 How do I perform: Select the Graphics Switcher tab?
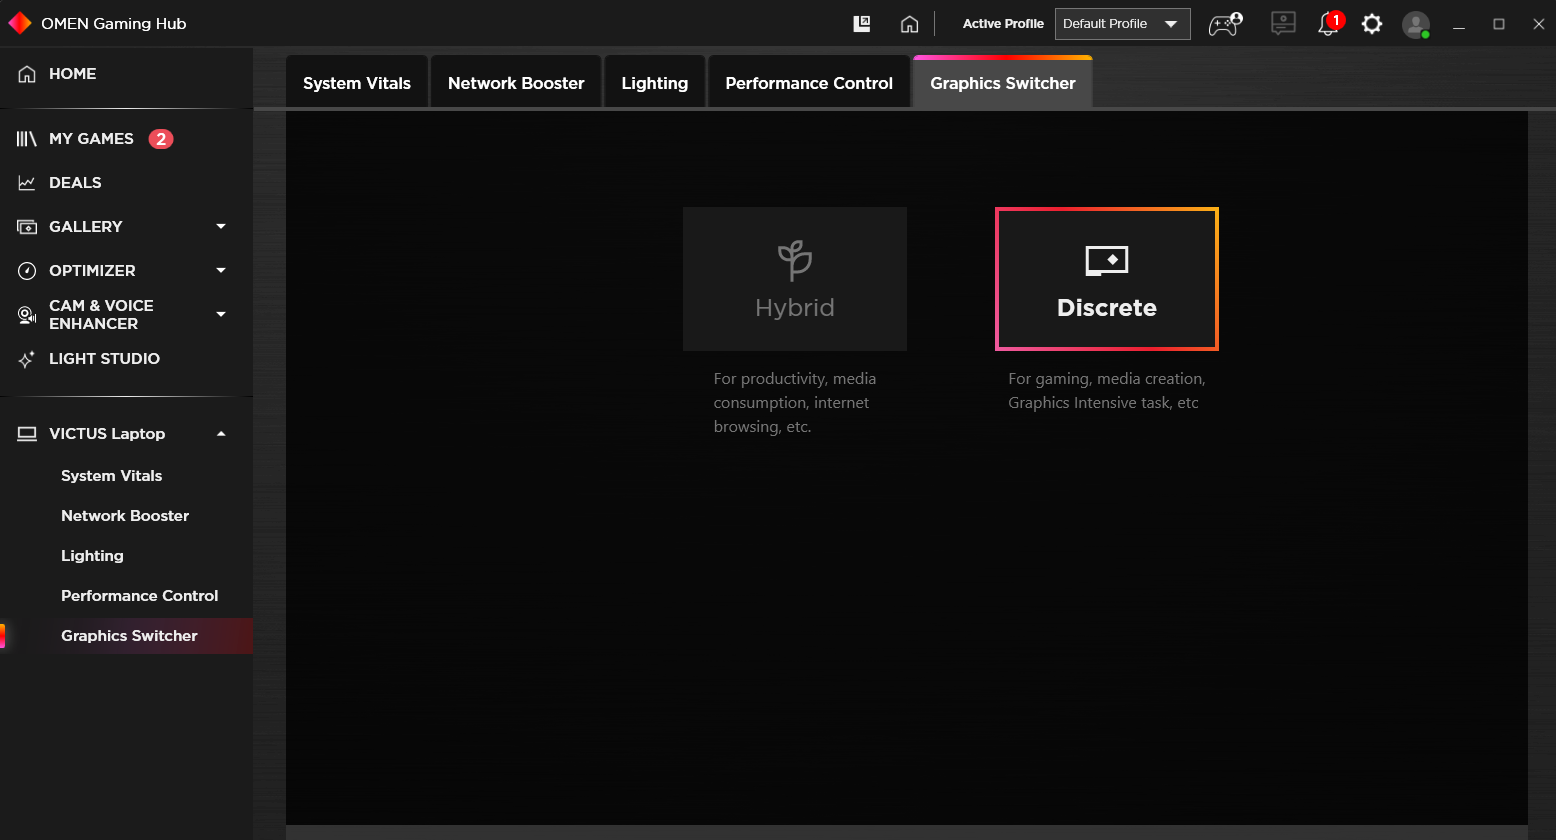click(1003, 83)
